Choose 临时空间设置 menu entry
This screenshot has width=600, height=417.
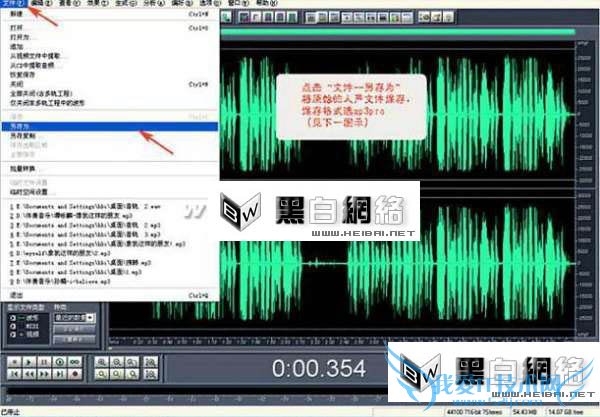(110, 192)
